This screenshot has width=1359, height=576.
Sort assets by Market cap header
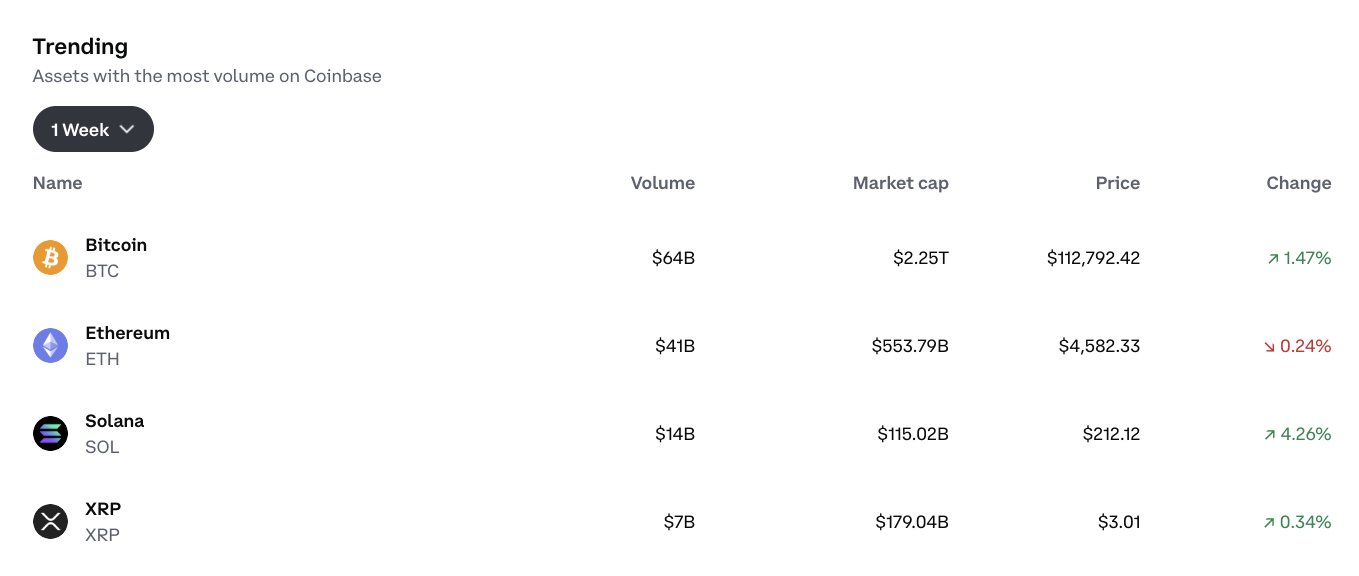[900, 183]
